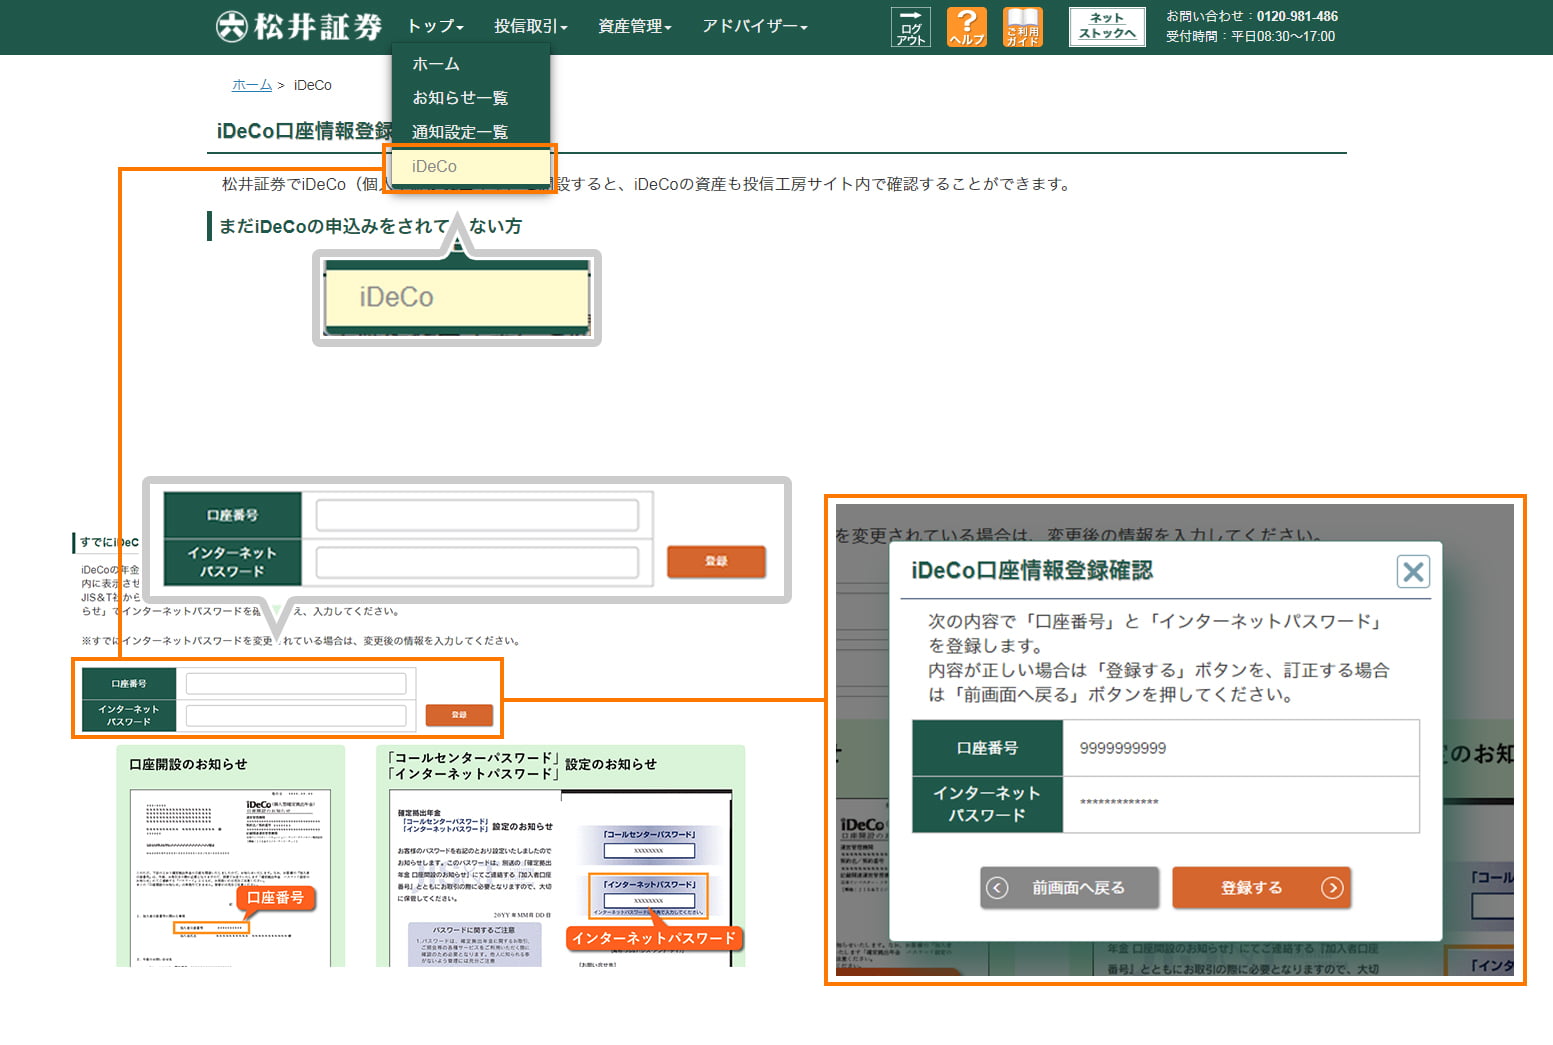
Task: Click the 登録する button in dialog
Action: click(x=1261, y=887)
